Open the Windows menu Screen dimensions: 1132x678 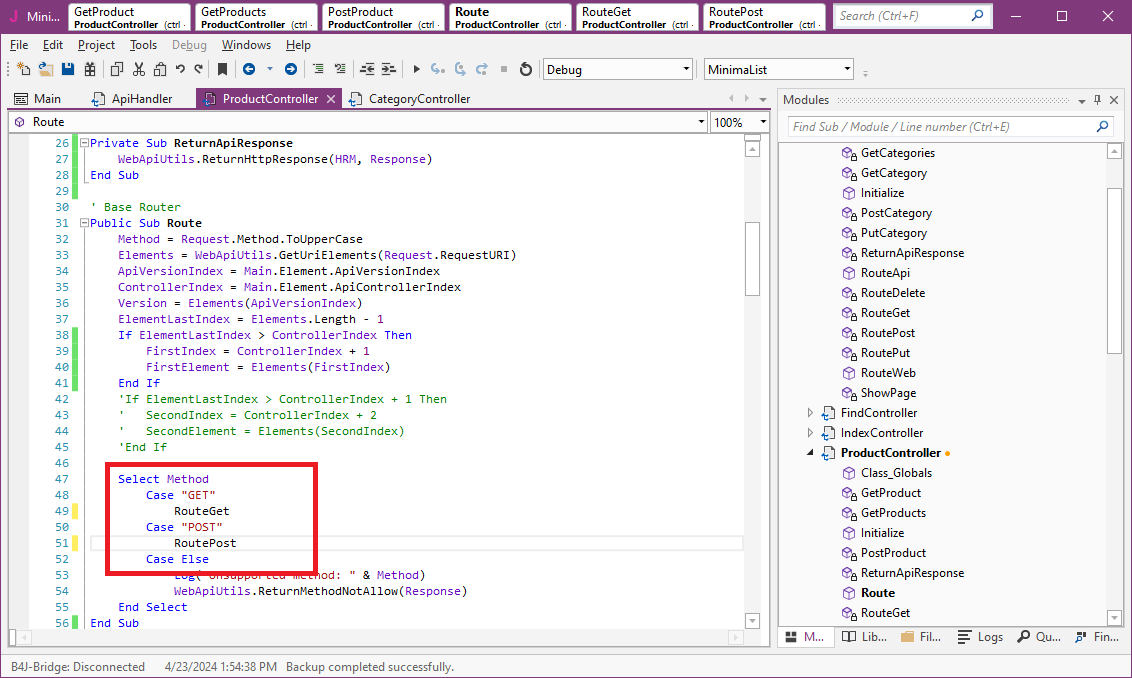[x=246, y=45]
